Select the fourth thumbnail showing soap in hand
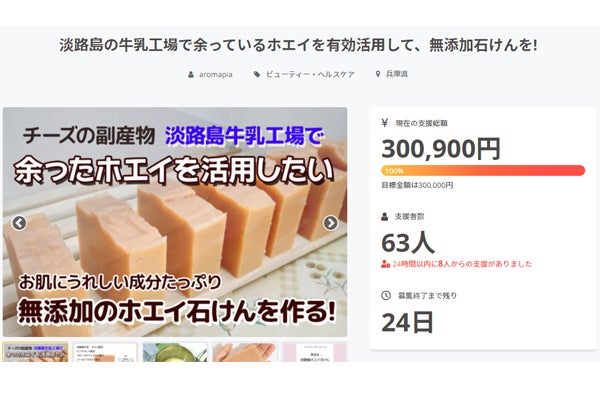 point(245,352)
